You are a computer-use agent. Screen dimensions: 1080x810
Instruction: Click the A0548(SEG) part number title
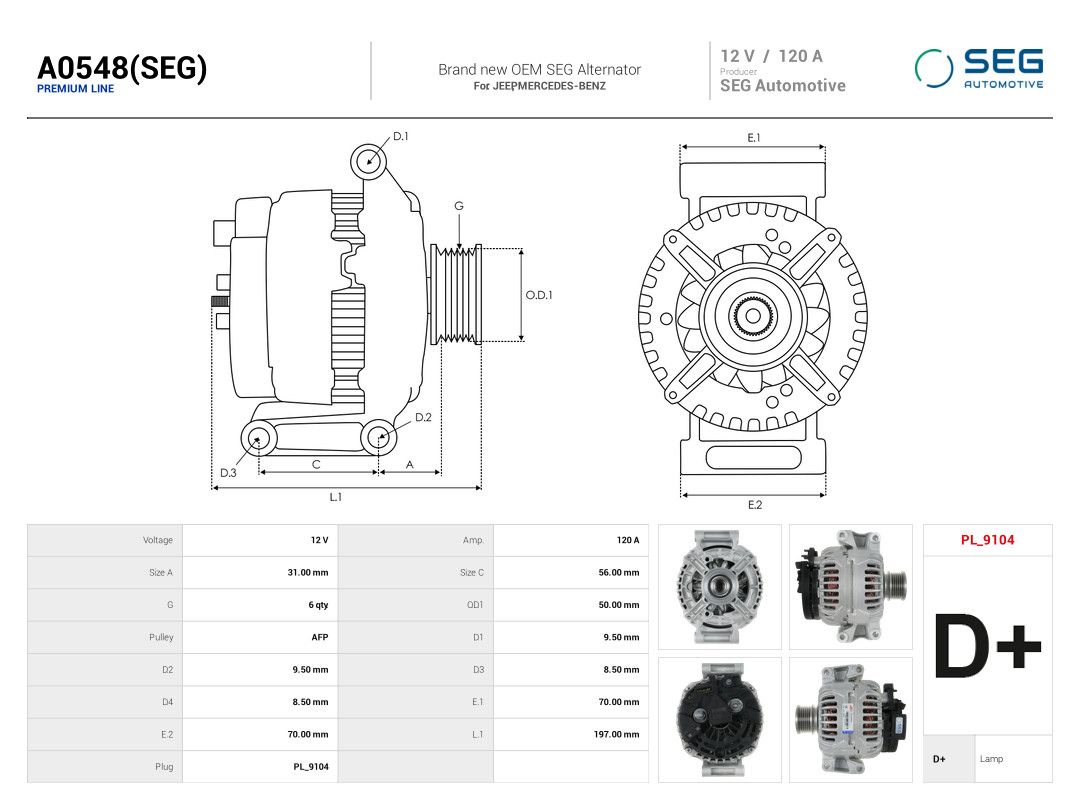122,68
